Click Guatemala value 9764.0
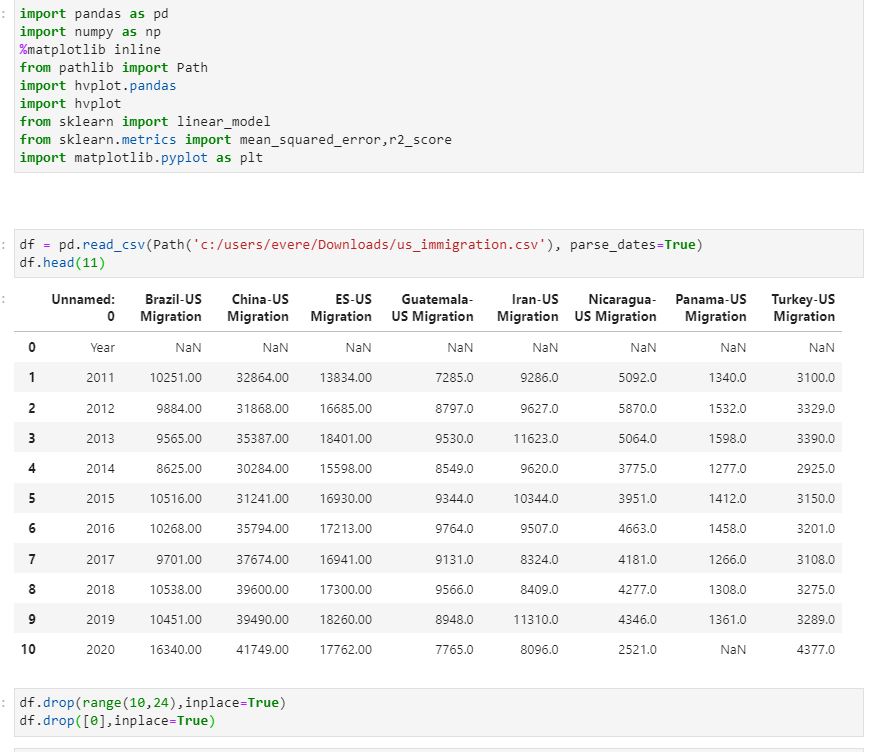 coord(454,528)
